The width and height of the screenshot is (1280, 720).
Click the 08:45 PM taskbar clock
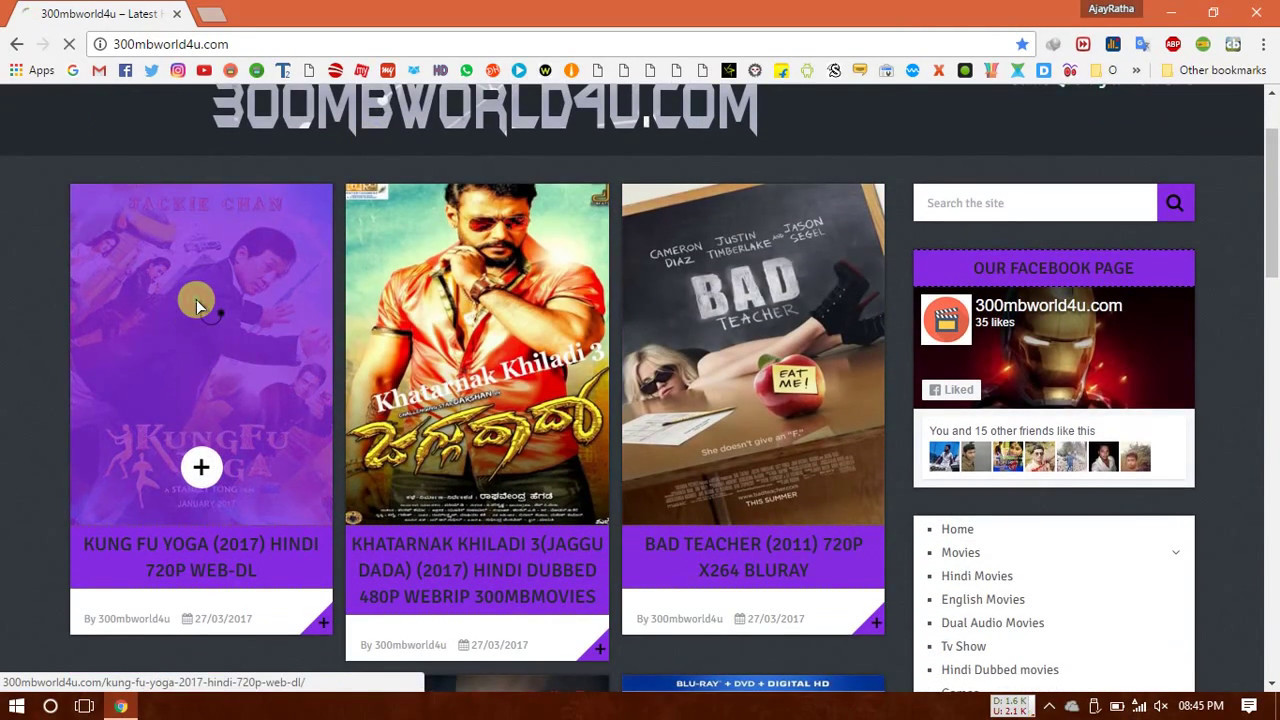(1201, 706)
